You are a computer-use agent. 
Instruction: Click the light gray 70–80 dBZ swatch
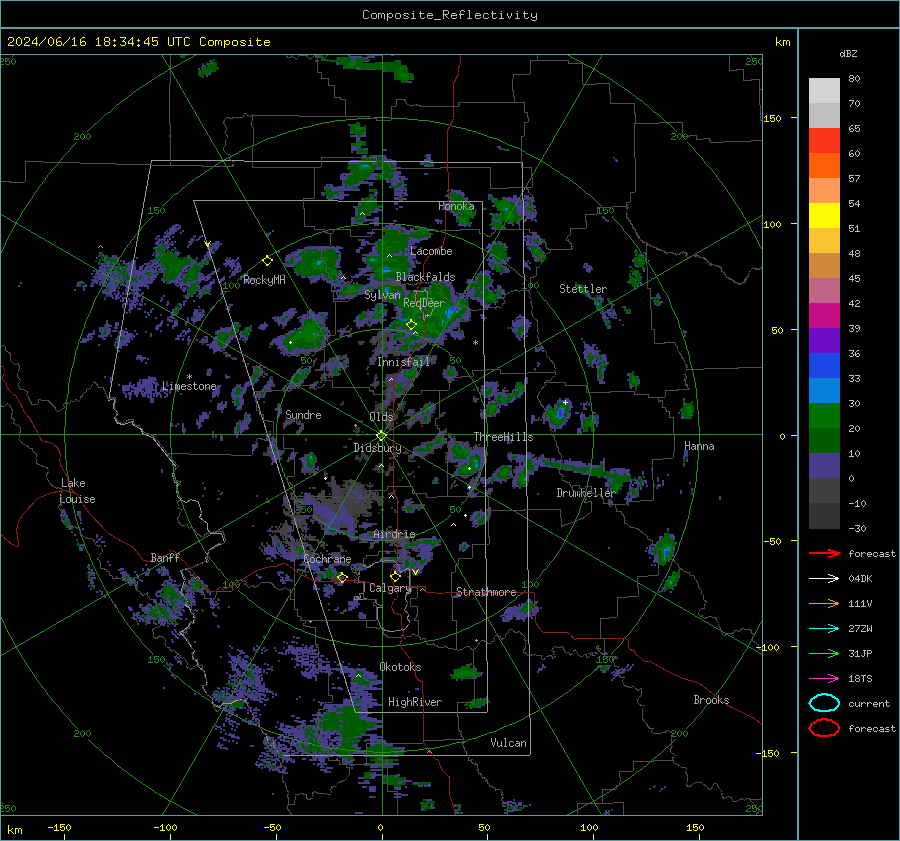[x=824, y=91]
